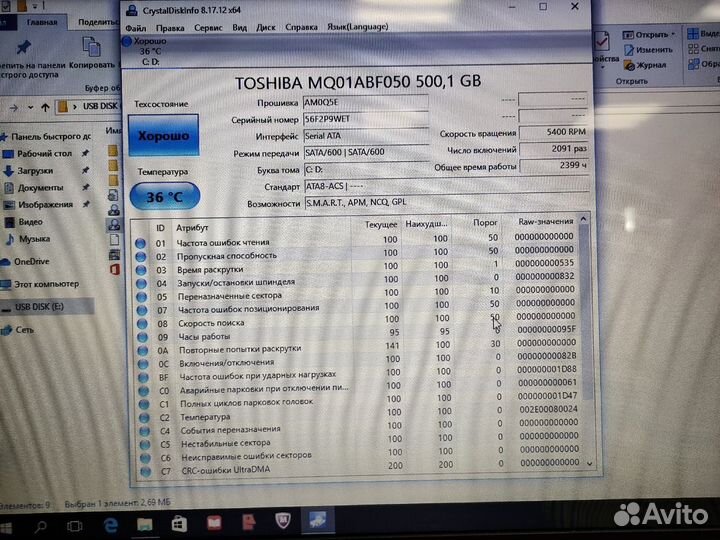Screen dimensions: 720x540
Task: Open the Вид menu
Action: (239, 28)
